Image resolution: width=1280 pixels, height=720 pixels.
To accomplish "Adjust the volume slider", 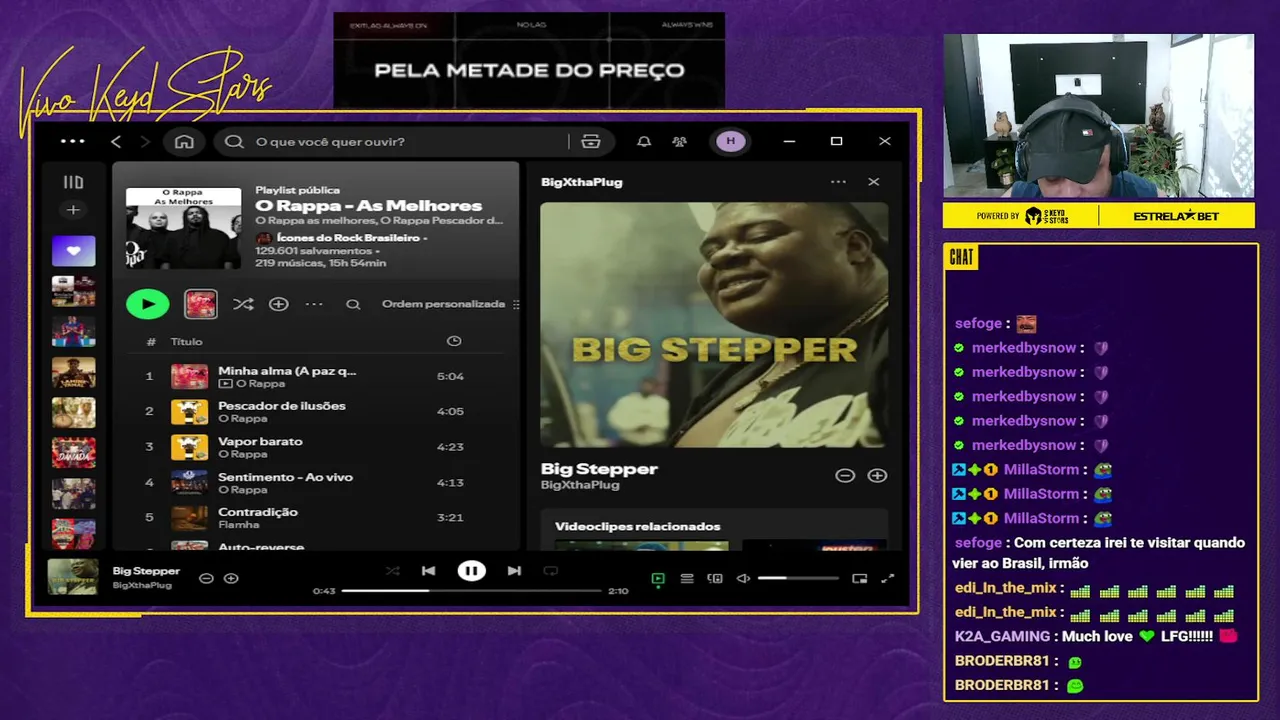I will click(798, 579).
